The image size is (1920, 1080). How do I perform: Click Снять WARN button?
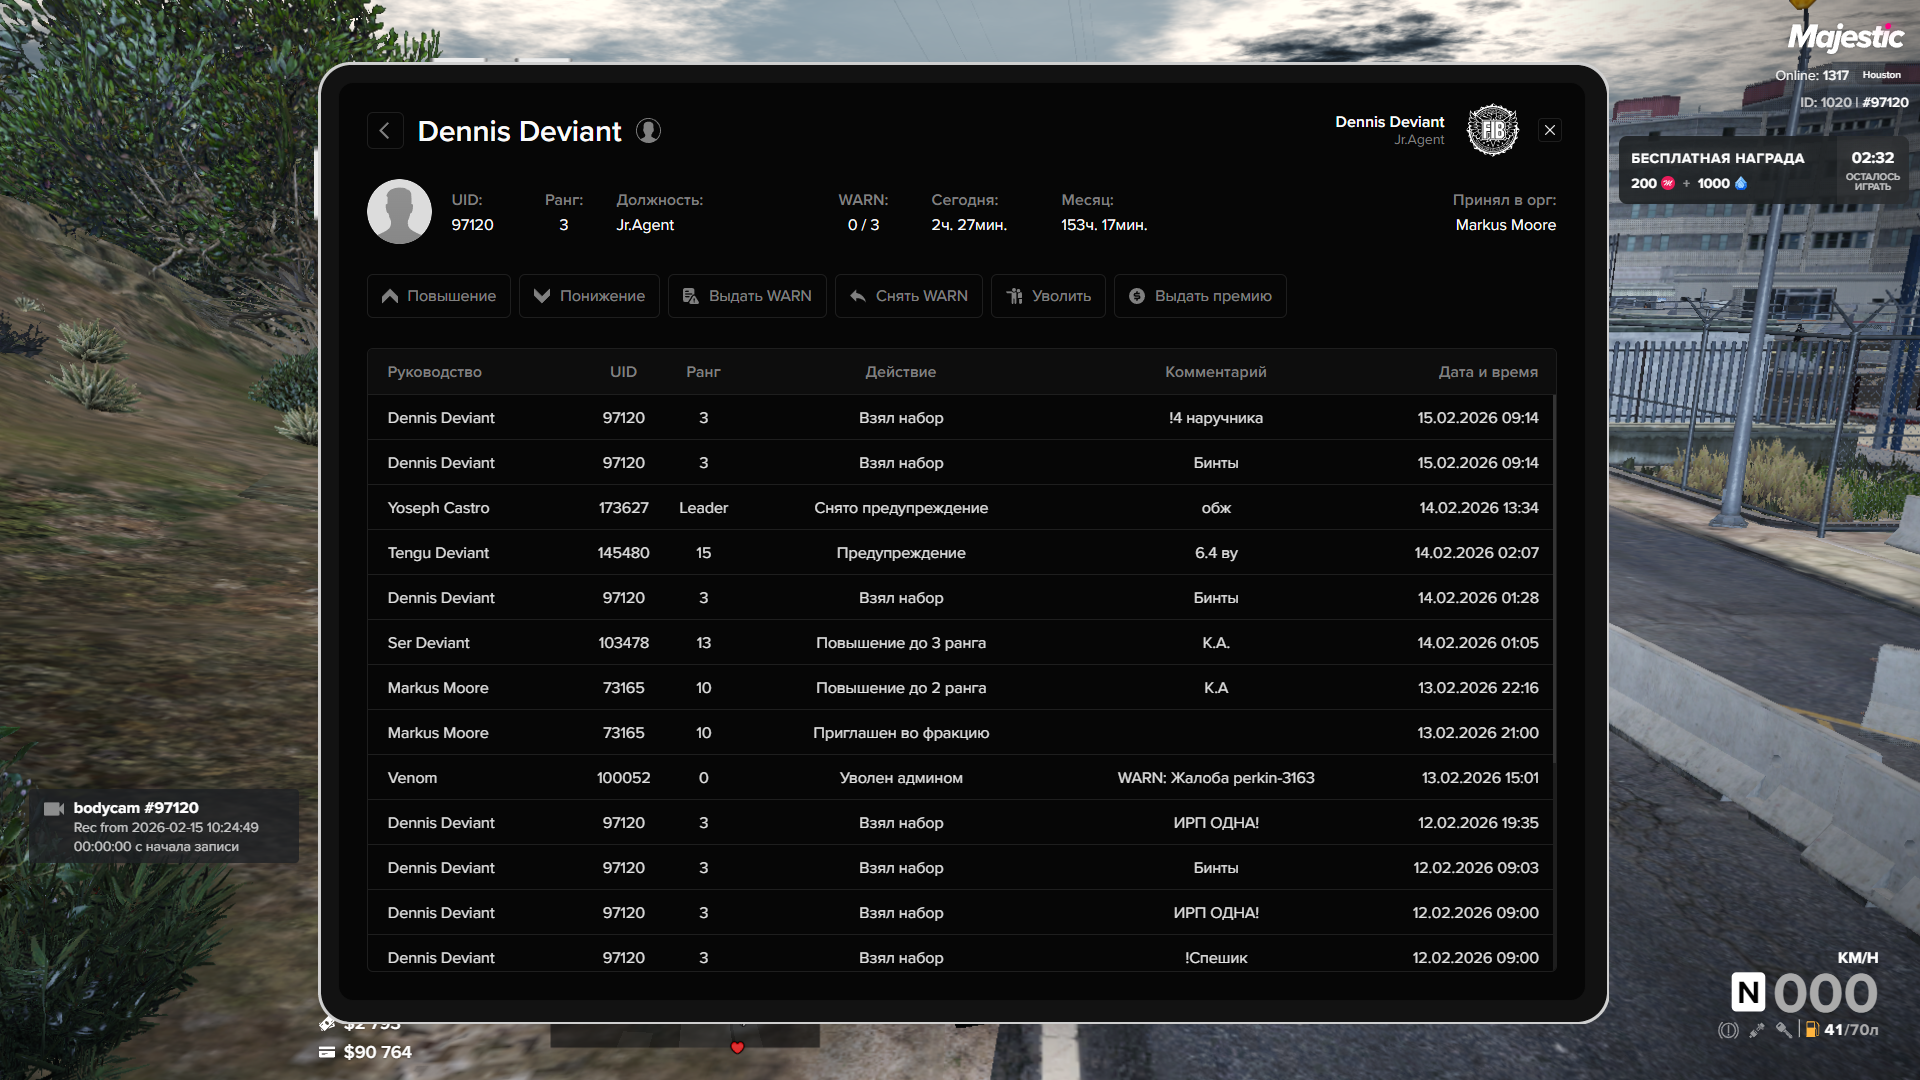coord(908,296)
